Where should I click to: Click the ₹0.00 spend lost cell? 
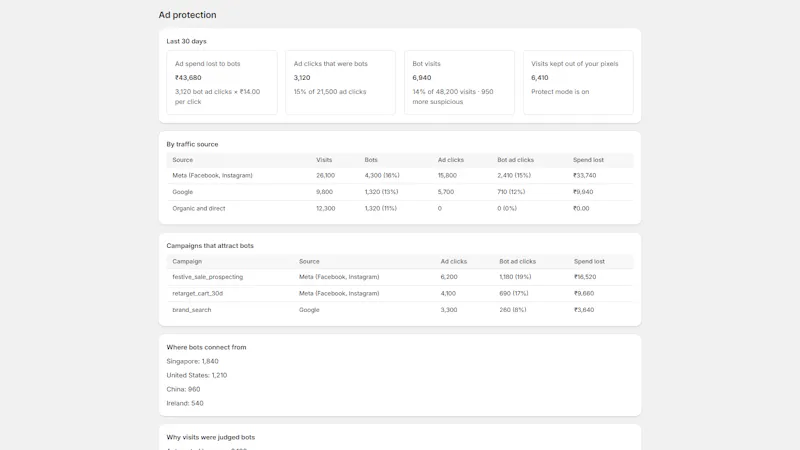point(581,208)
